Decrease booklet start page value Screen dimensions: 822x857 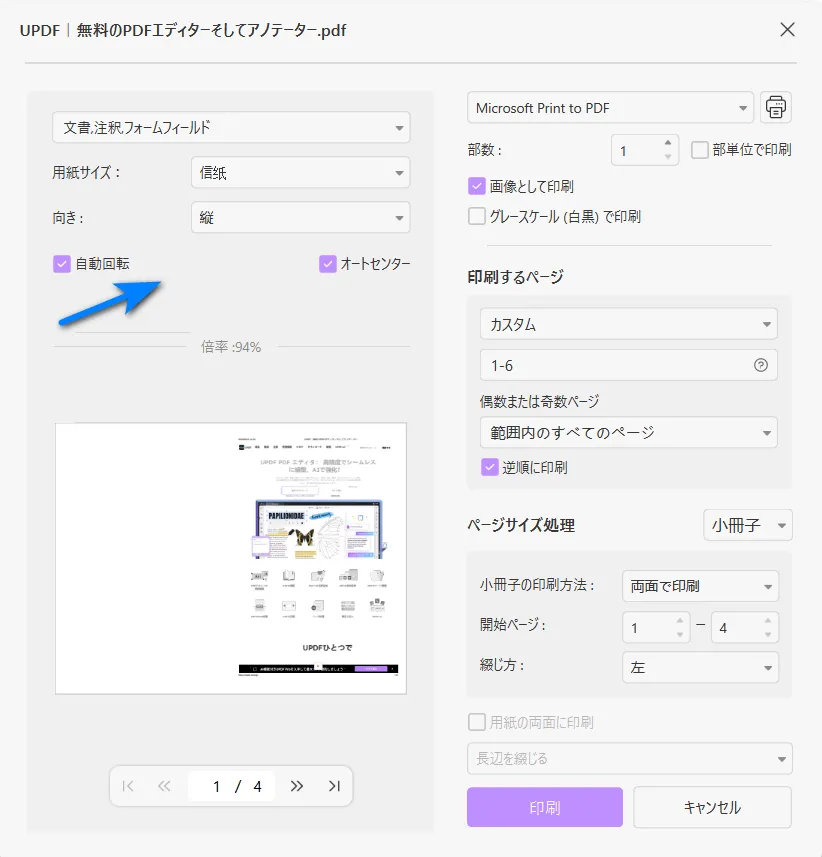[x=679, y=635]
